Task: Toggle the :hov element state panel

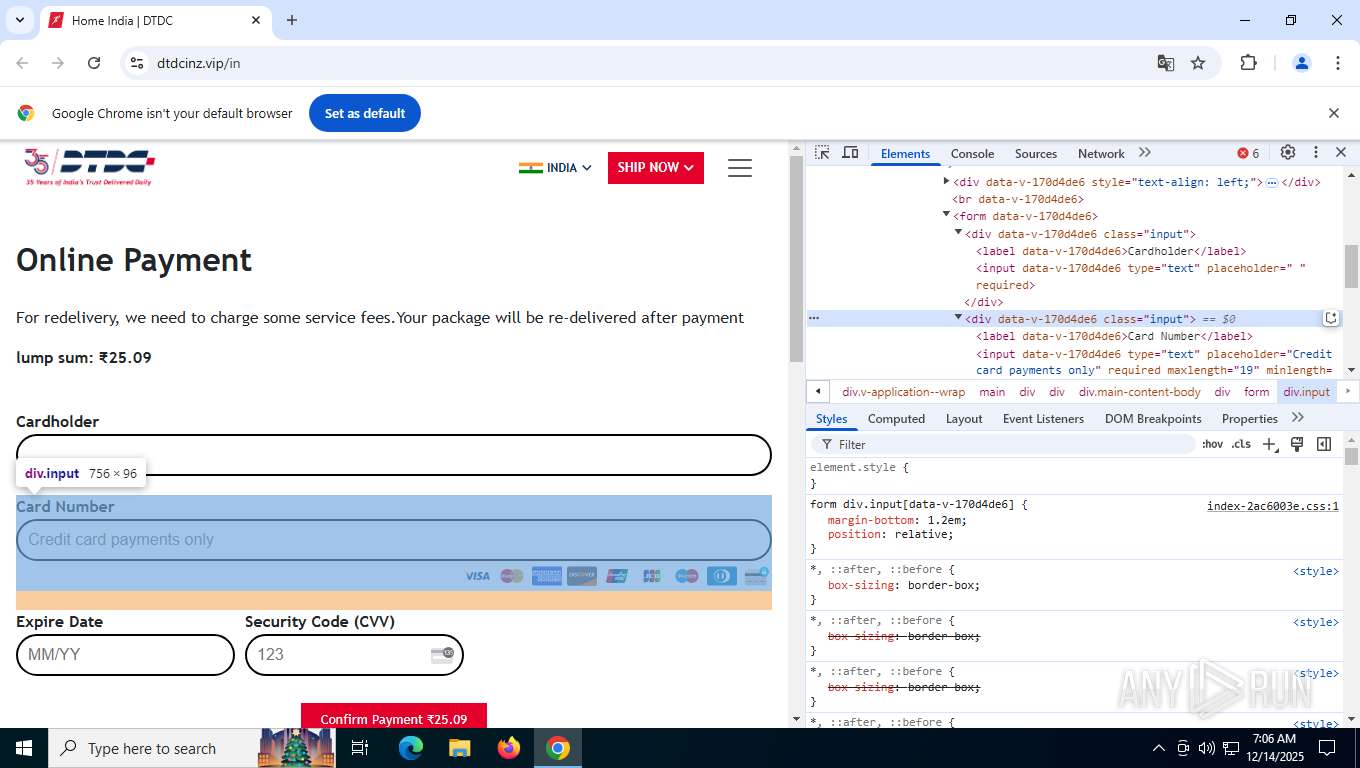Action: point(1212,444)
